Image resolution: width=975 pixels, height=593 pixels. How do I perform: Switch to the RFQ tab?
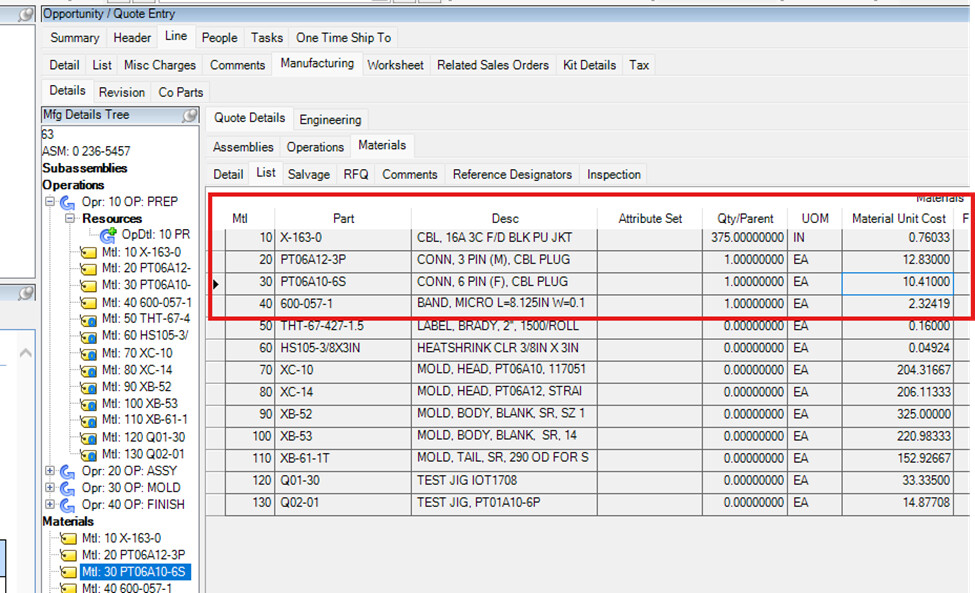click(x=356, y=175)
